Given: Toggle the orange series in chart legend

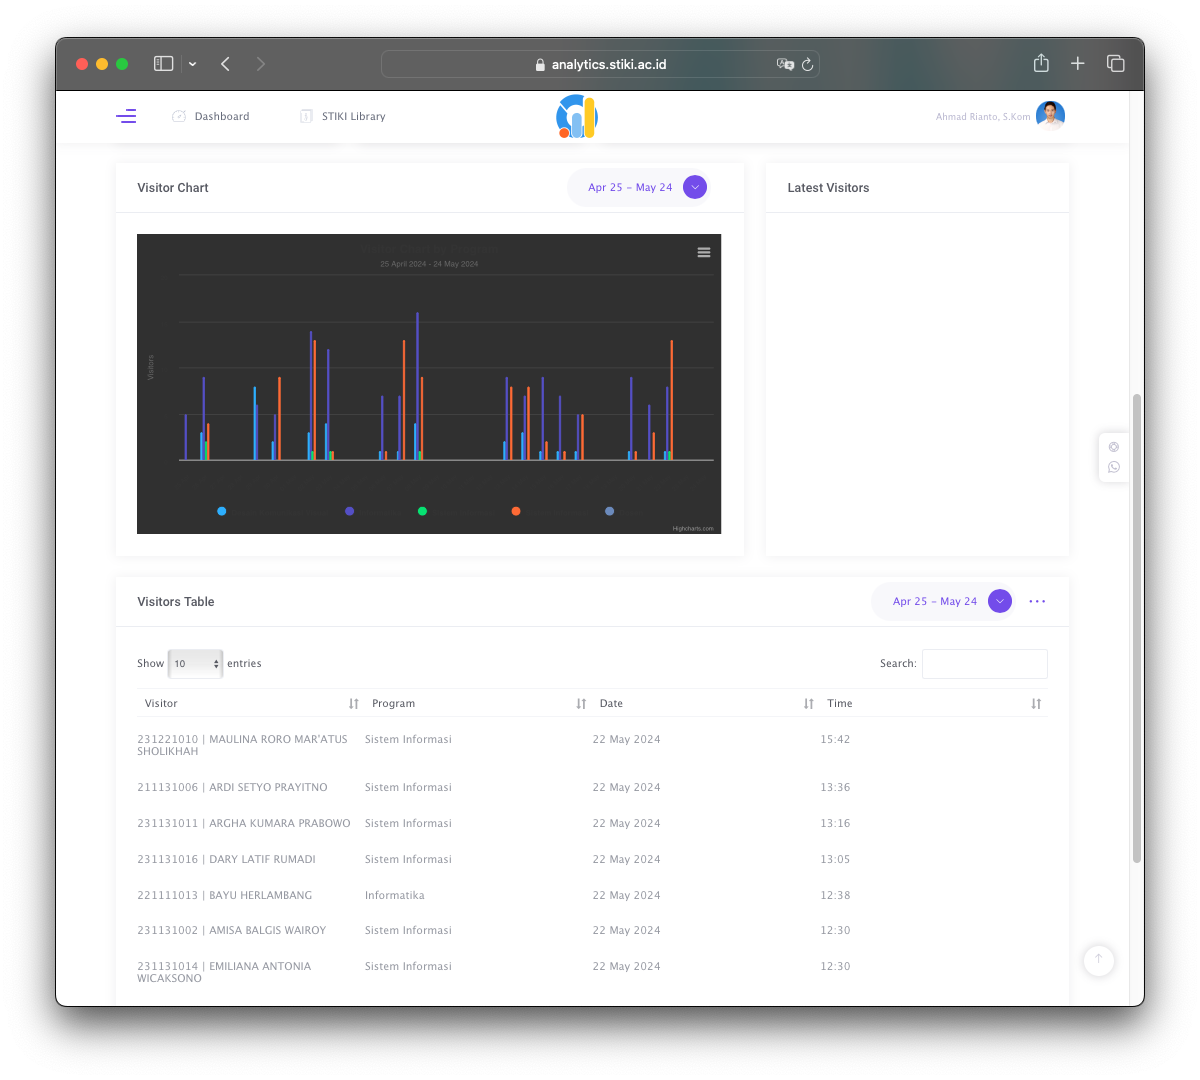Looking at the screenshot, I should point(516,511).
